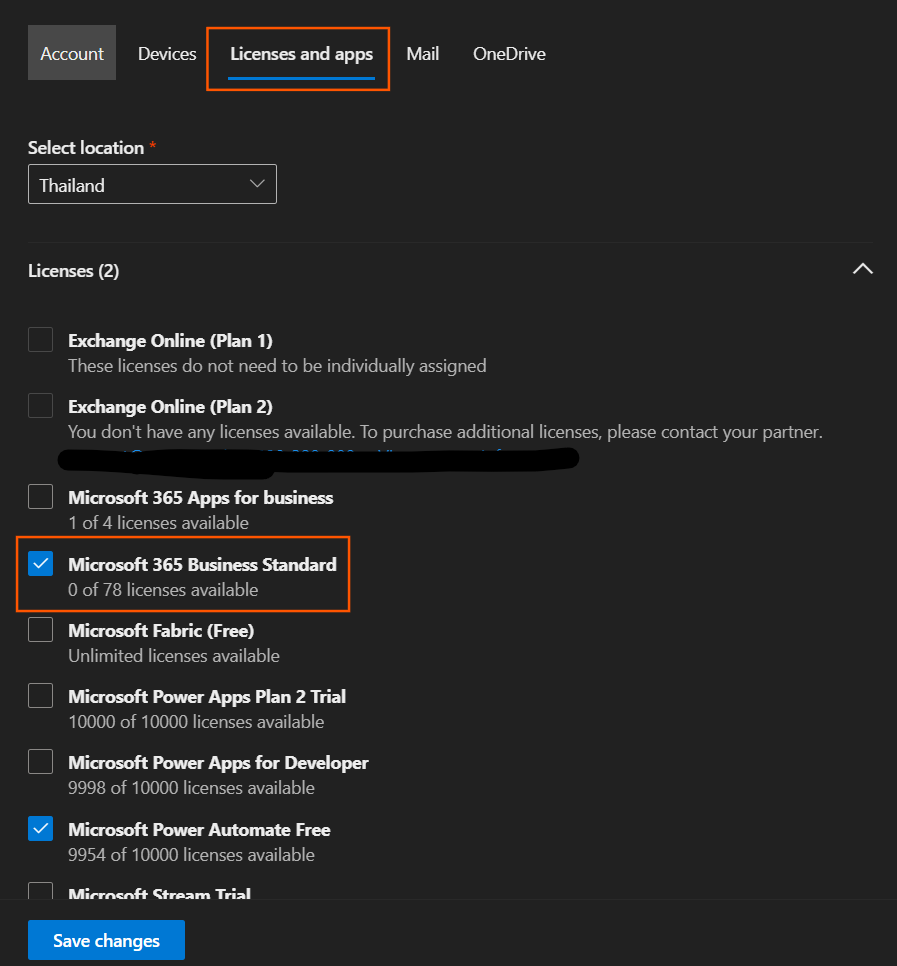The image size is (897, 966).
Task: Check the Exchange Online (Plan 1) checkbox
Action: point(41,339)
